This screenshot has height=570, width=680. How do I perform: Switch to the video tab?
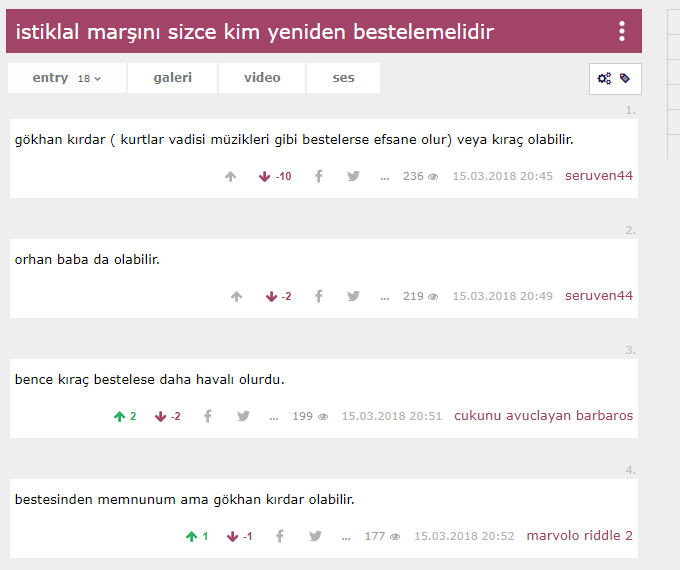point(262,78)
